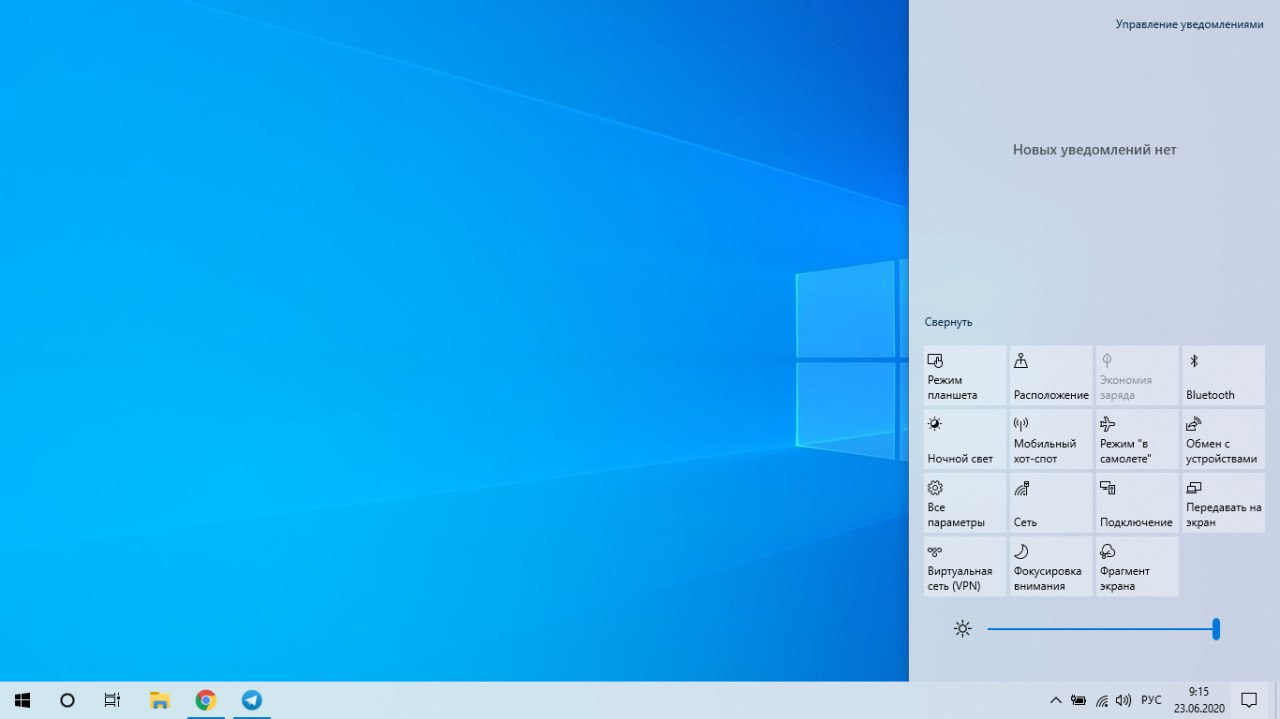Screen dimensions: 1280x719
Task: Click the battery tray icon
Action: pyautogui.click(x=1079, y=700)
